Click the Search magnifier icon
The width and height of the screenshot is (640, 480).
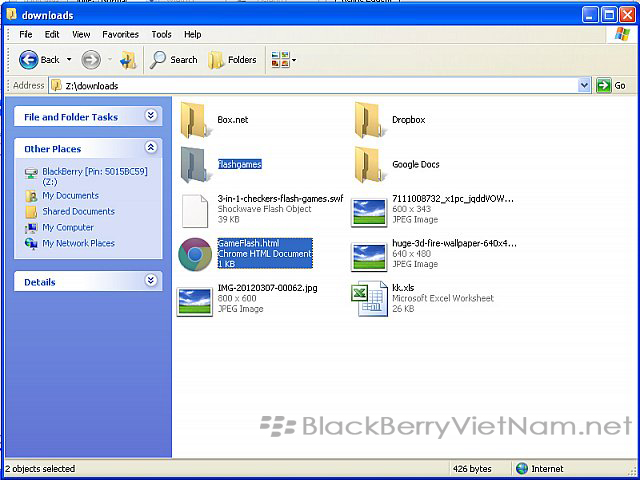[x=158, y=60]
